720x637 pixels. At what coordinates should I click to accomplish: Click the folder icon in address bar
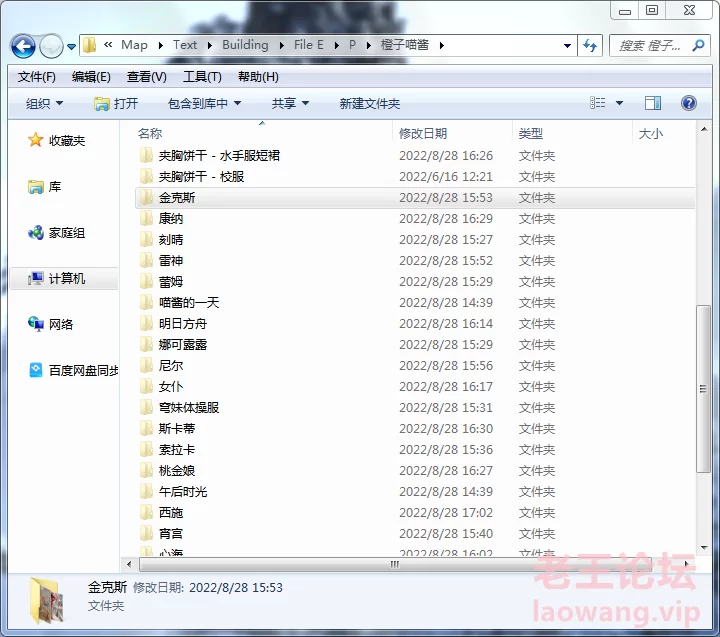coord(90,45)
